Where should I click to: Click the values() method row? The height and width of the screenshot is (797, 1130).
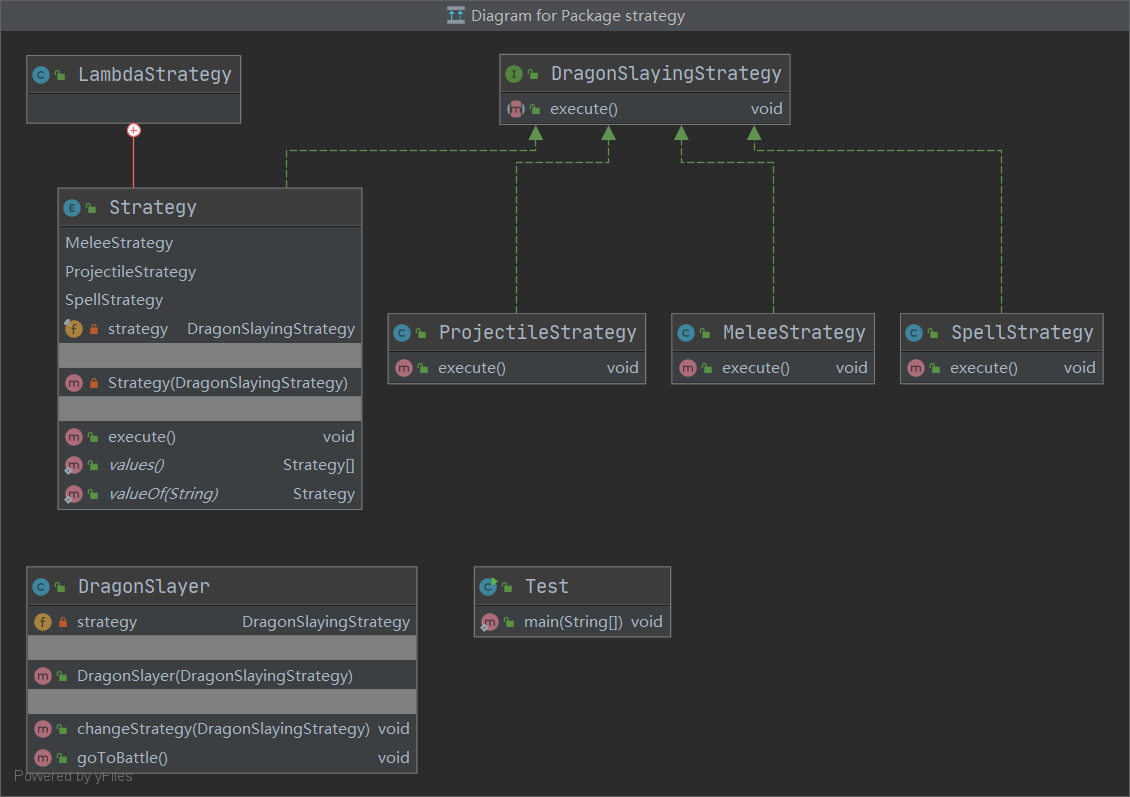(x=210, y=466)
